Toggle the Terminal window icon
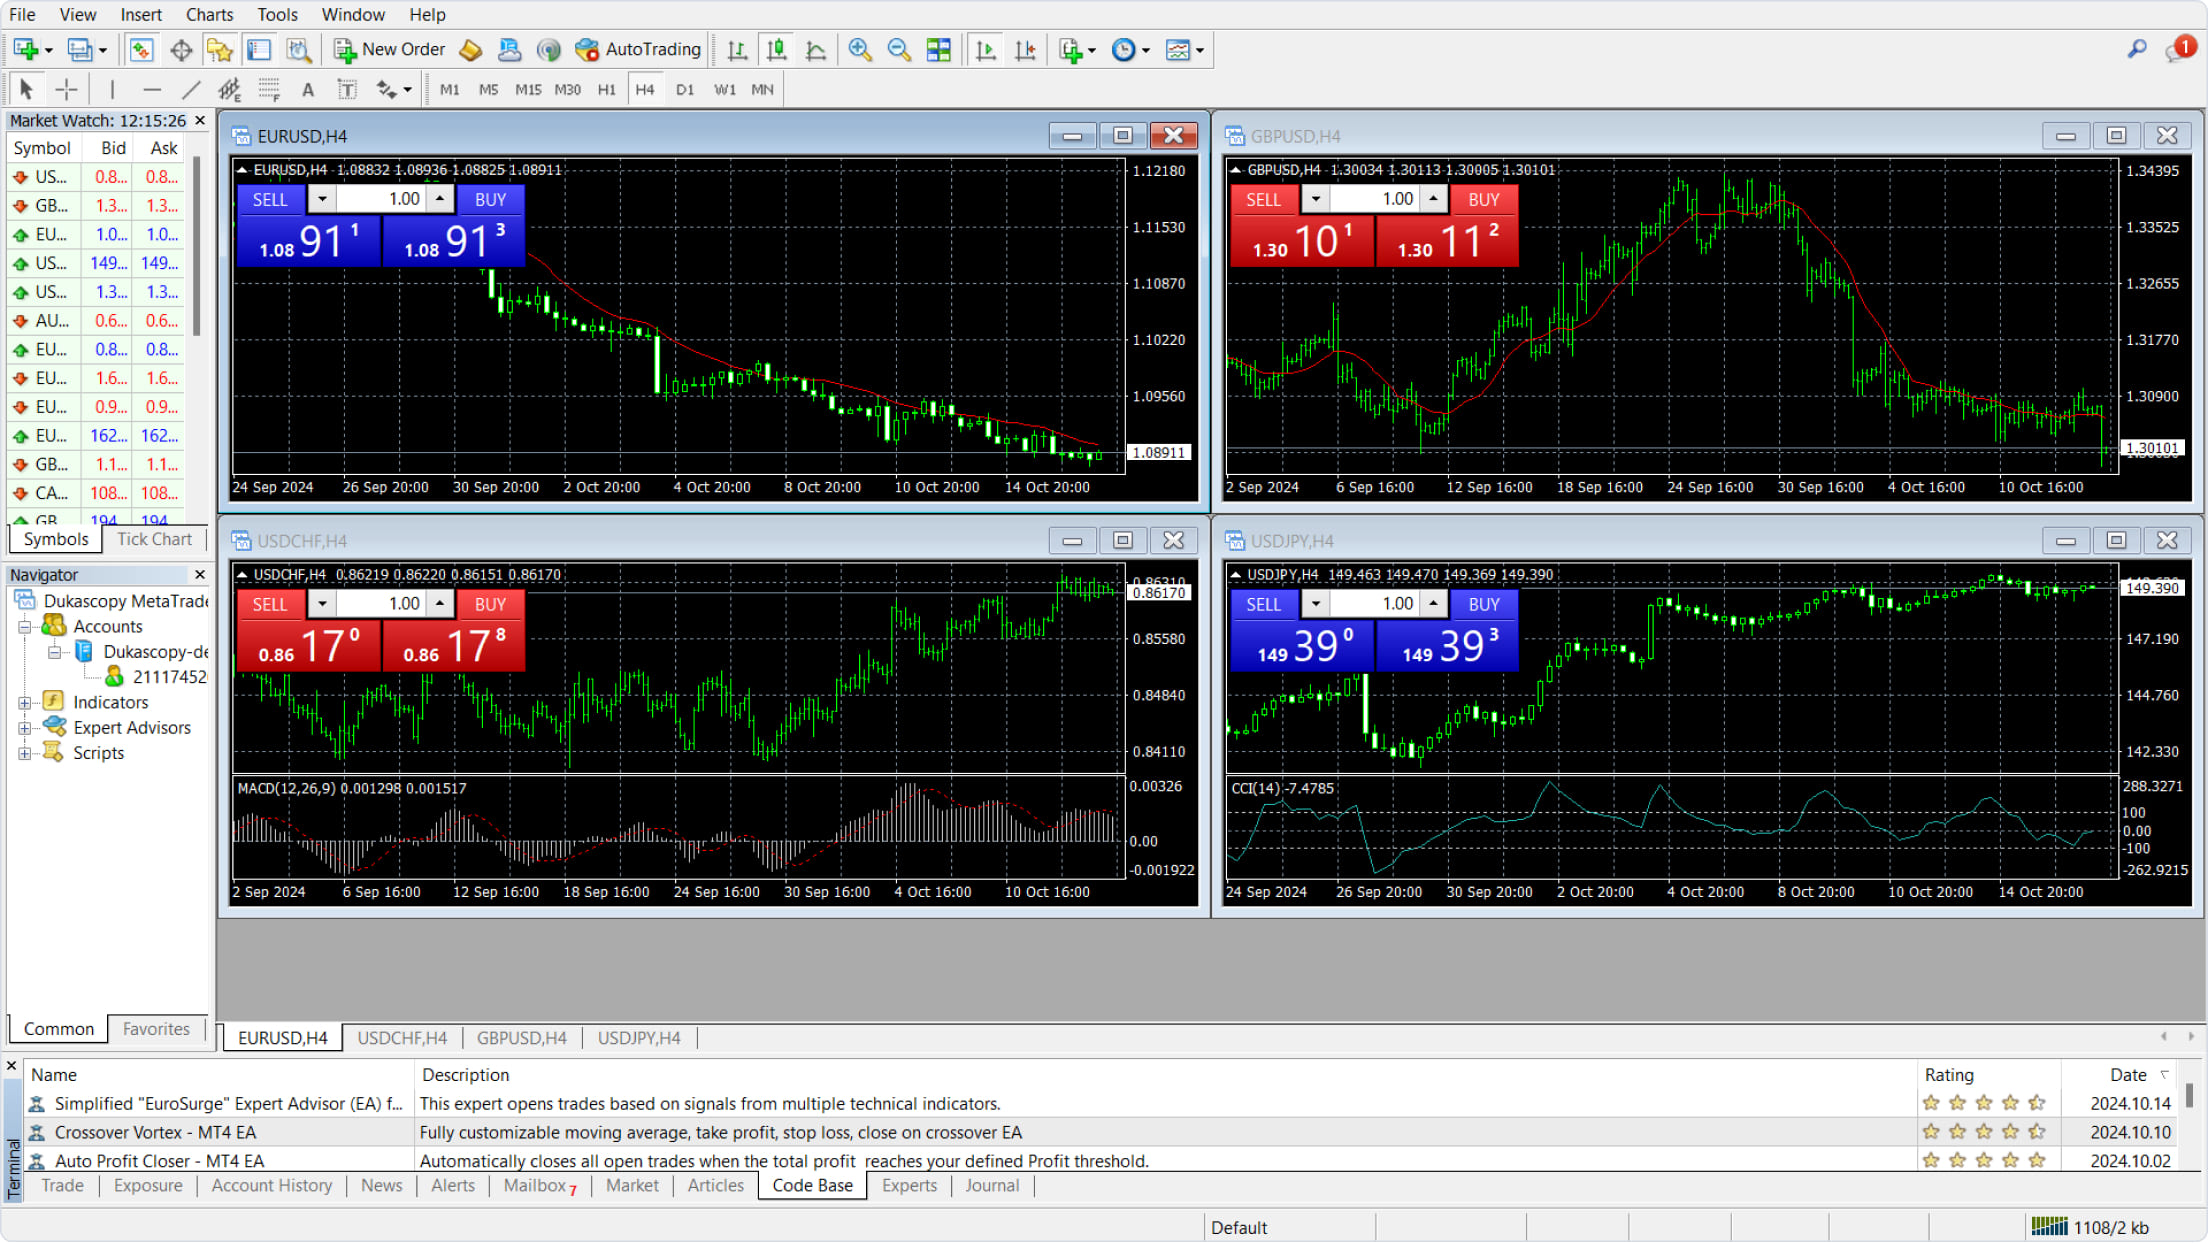This screenshot has height=1243, width=2208. click(259, 49)
